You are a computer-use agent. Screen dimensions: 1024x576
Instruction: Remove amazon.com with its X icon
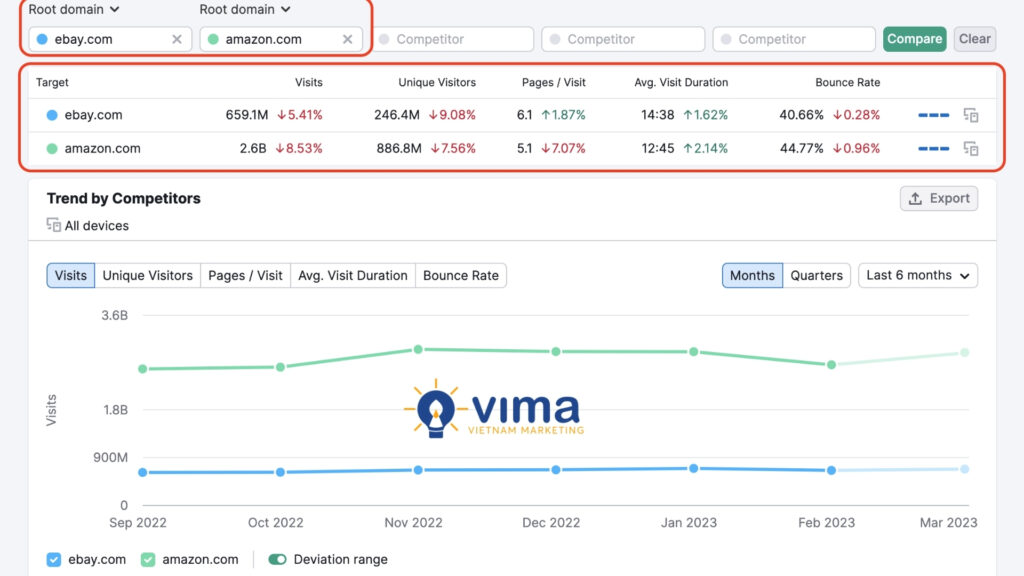click(347, 39)
